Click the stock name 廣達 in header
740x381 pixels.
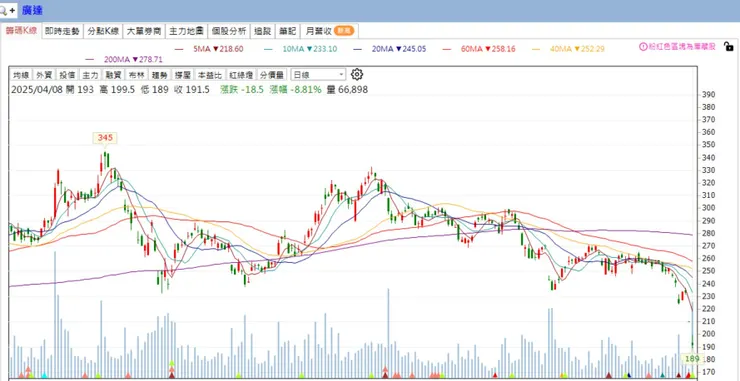(32, 10)
